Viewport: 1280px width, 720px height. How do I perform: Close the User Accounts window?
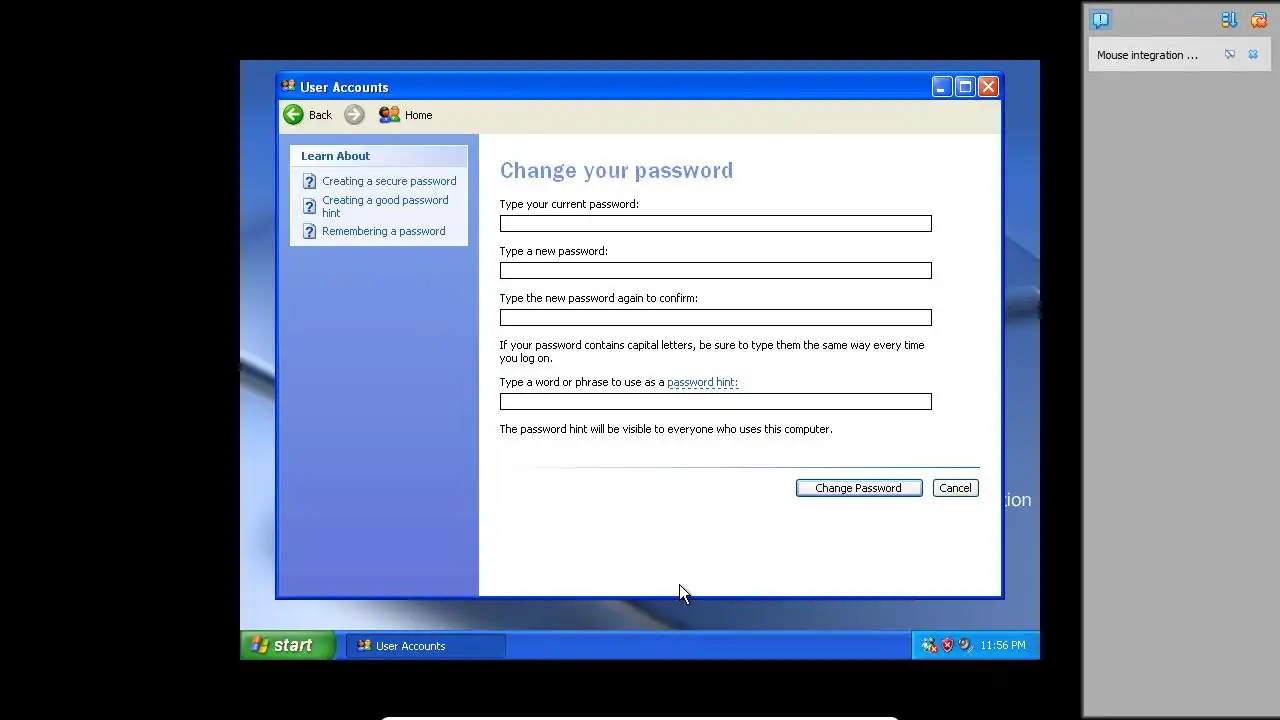pyautogui.click(x=988, y=87)
